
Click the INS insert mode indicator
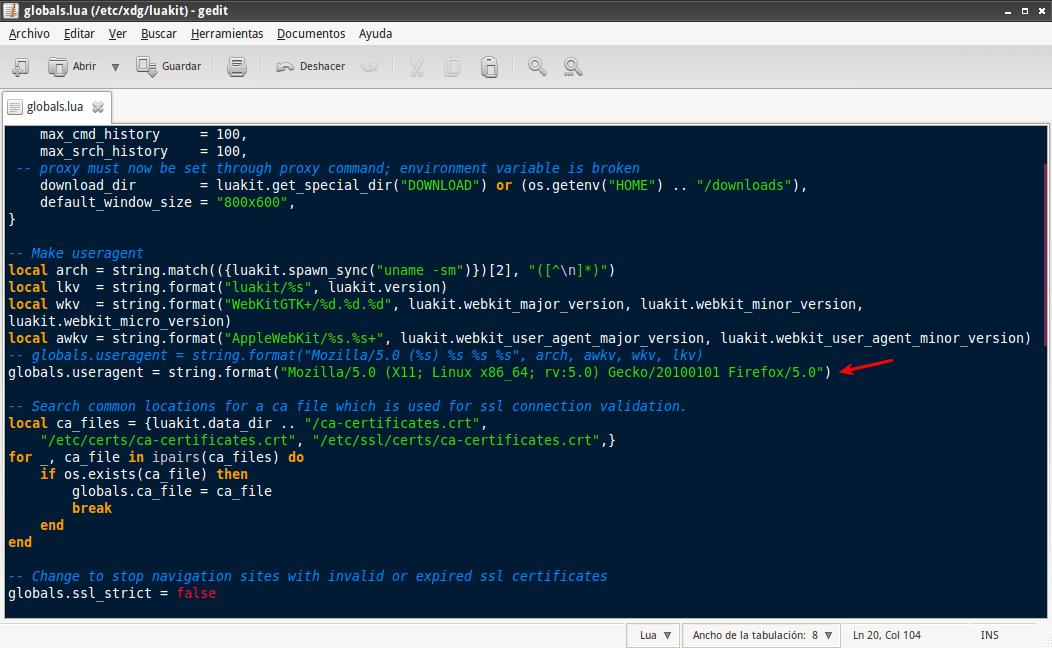[989, 635]
